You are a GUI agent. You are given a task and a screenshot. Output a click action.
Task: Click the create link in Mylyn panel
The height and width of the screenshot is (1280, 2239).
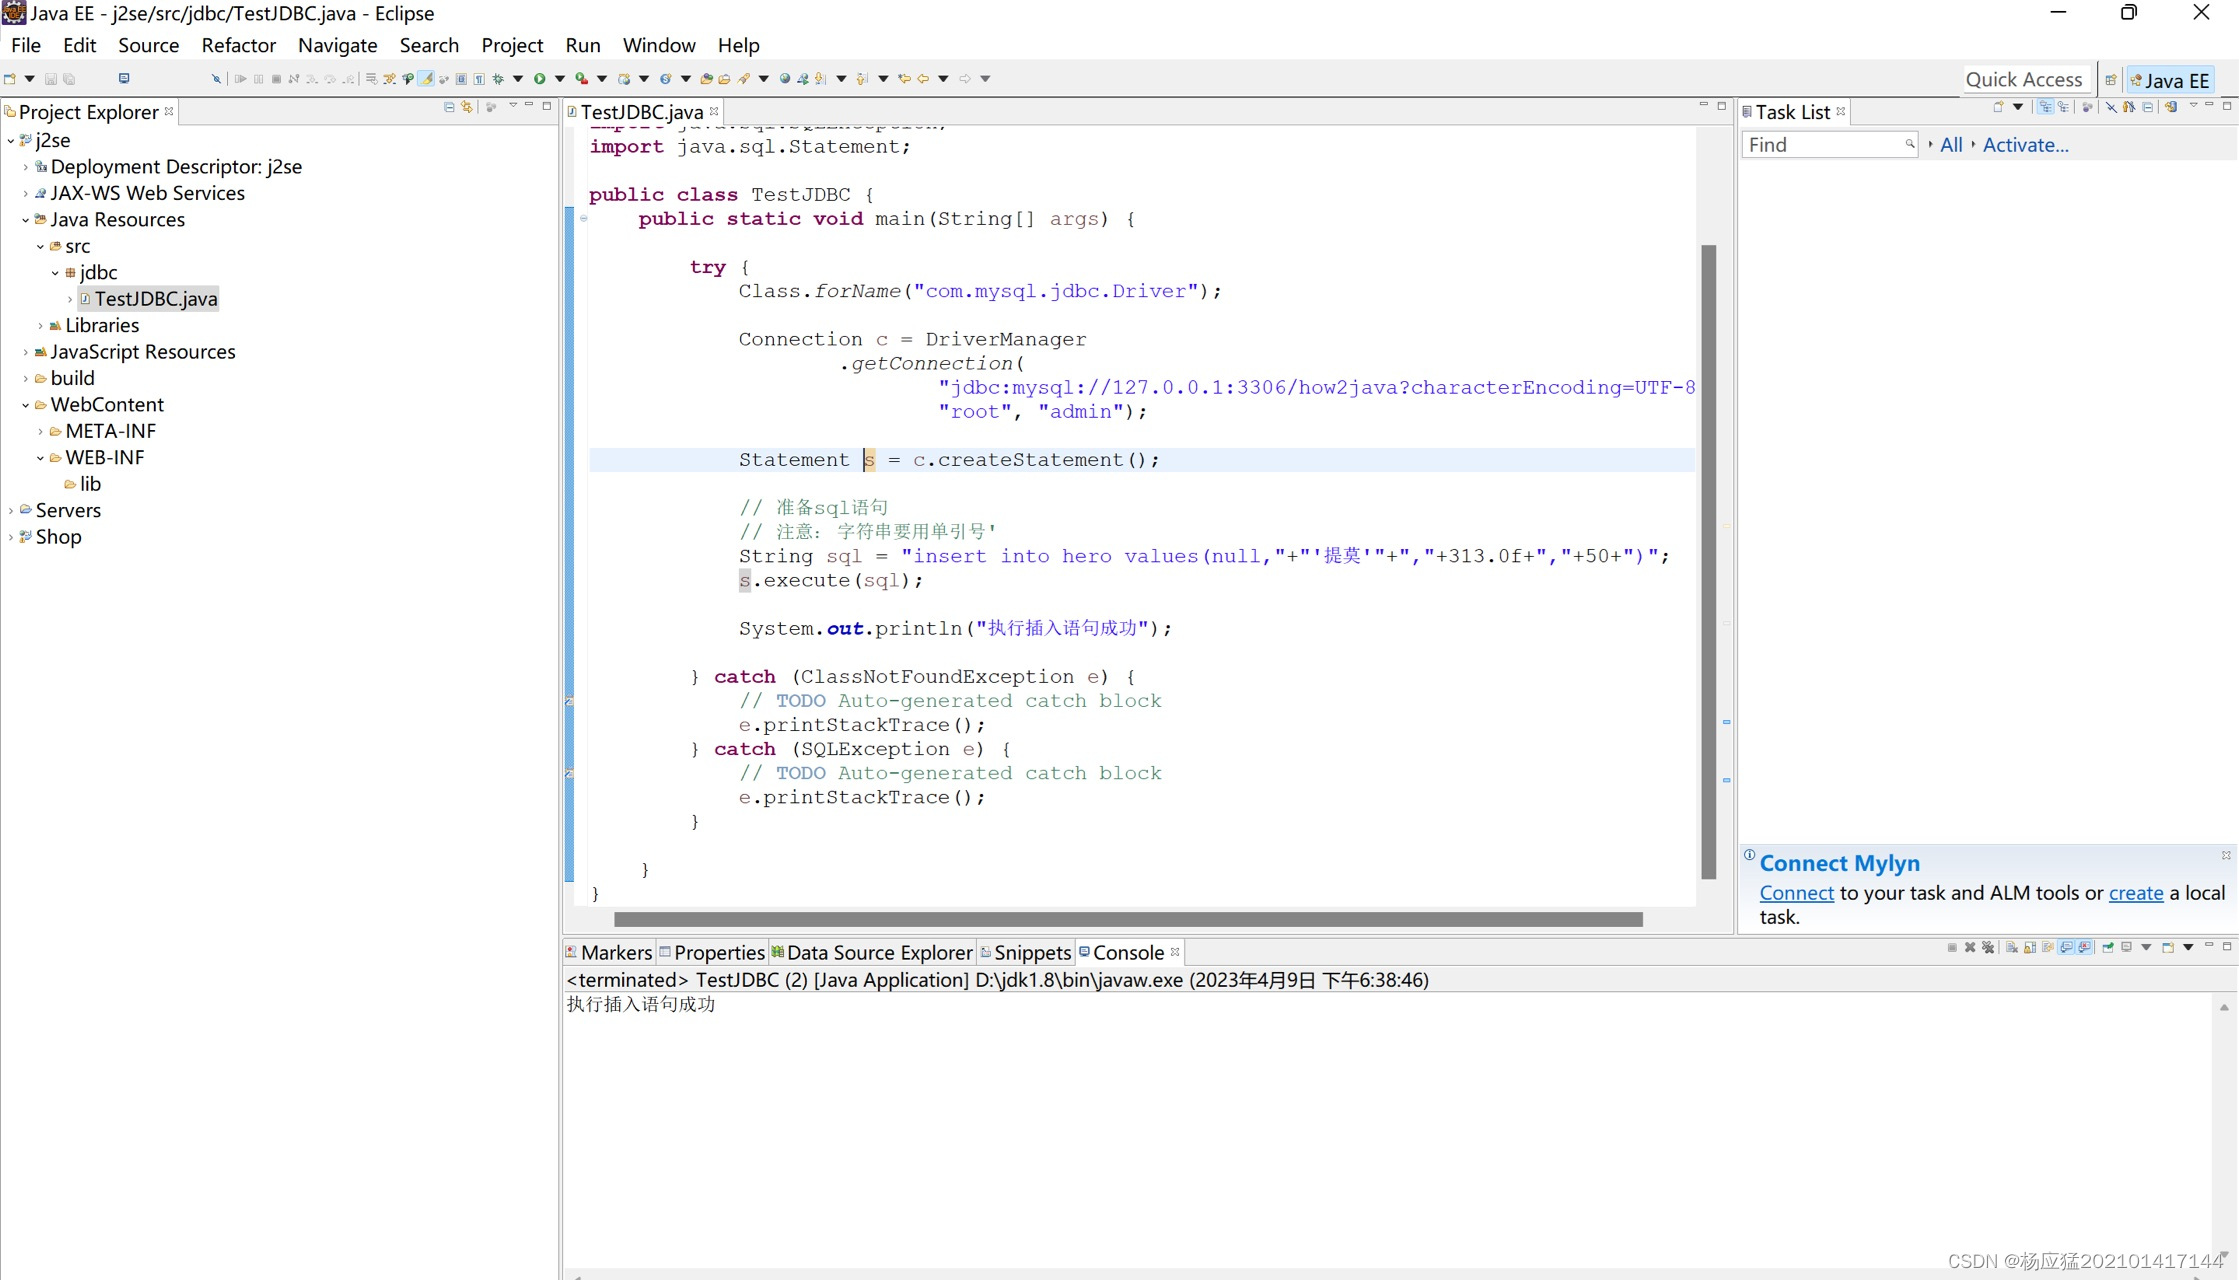(x=2135, y=893)
